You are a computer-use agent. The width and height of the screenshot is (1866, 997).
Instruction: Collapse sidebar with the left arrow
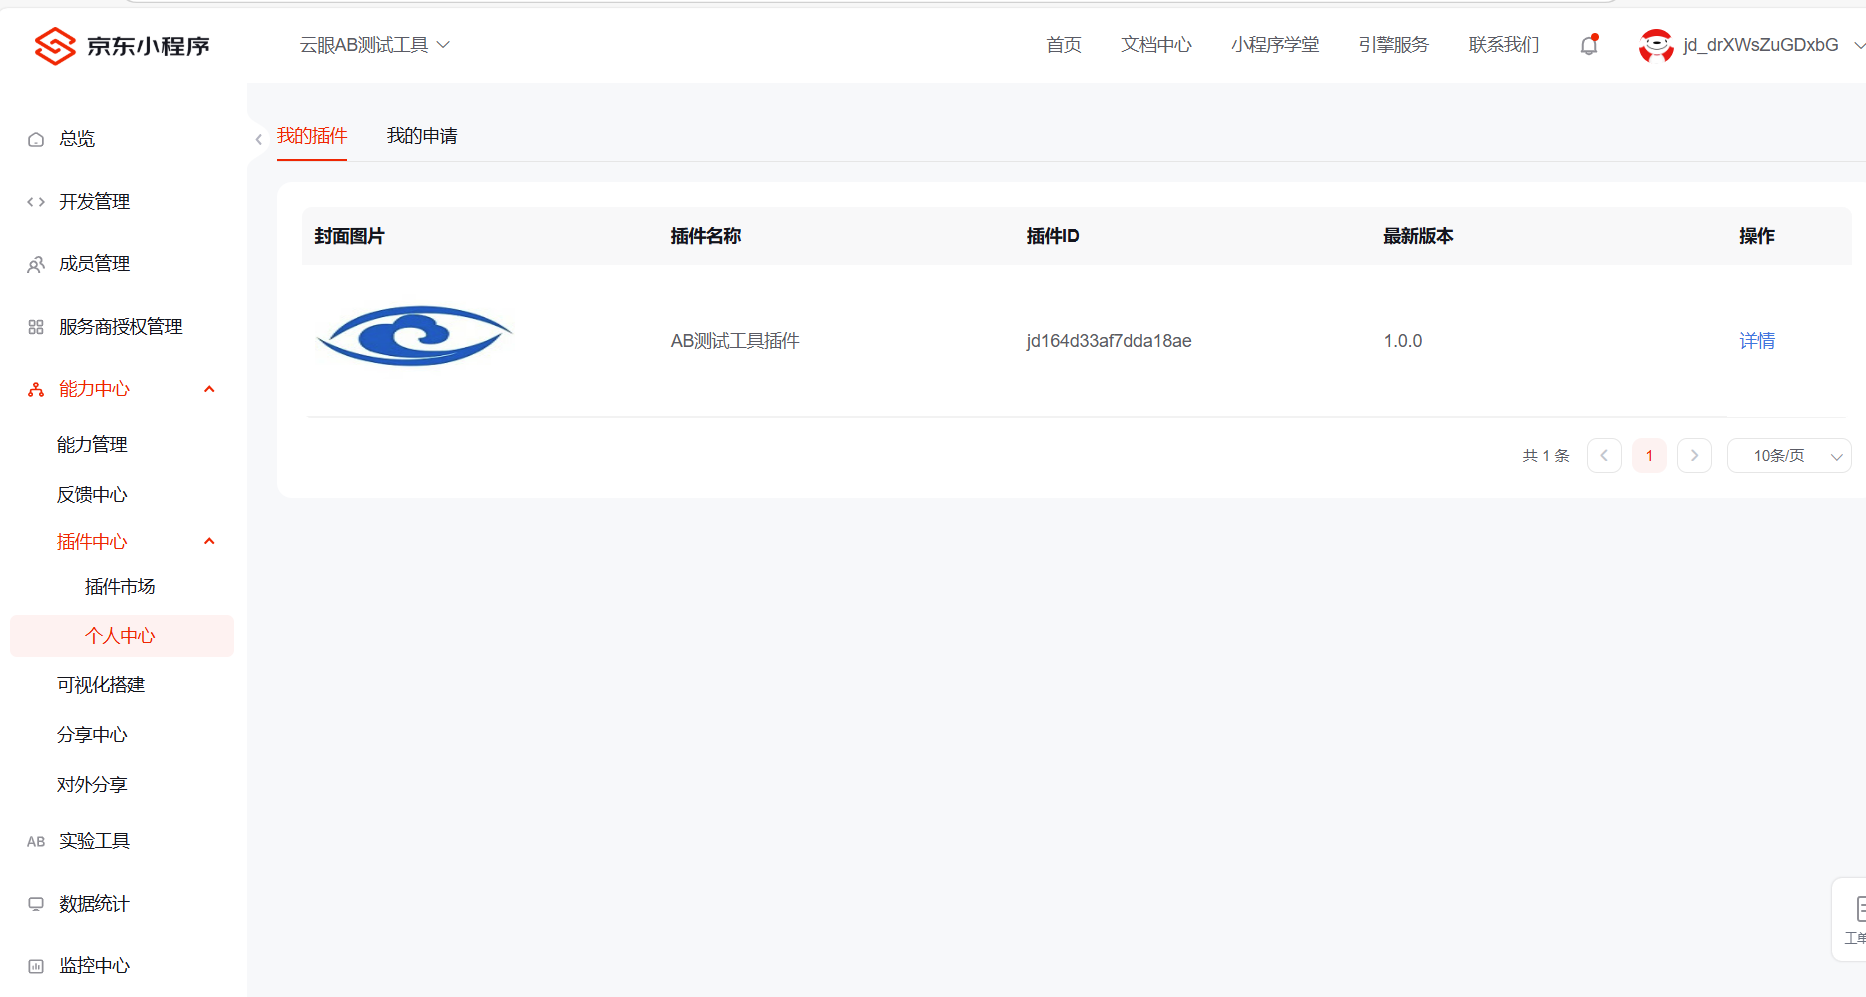pyautogui.click(x=258, y=139)
